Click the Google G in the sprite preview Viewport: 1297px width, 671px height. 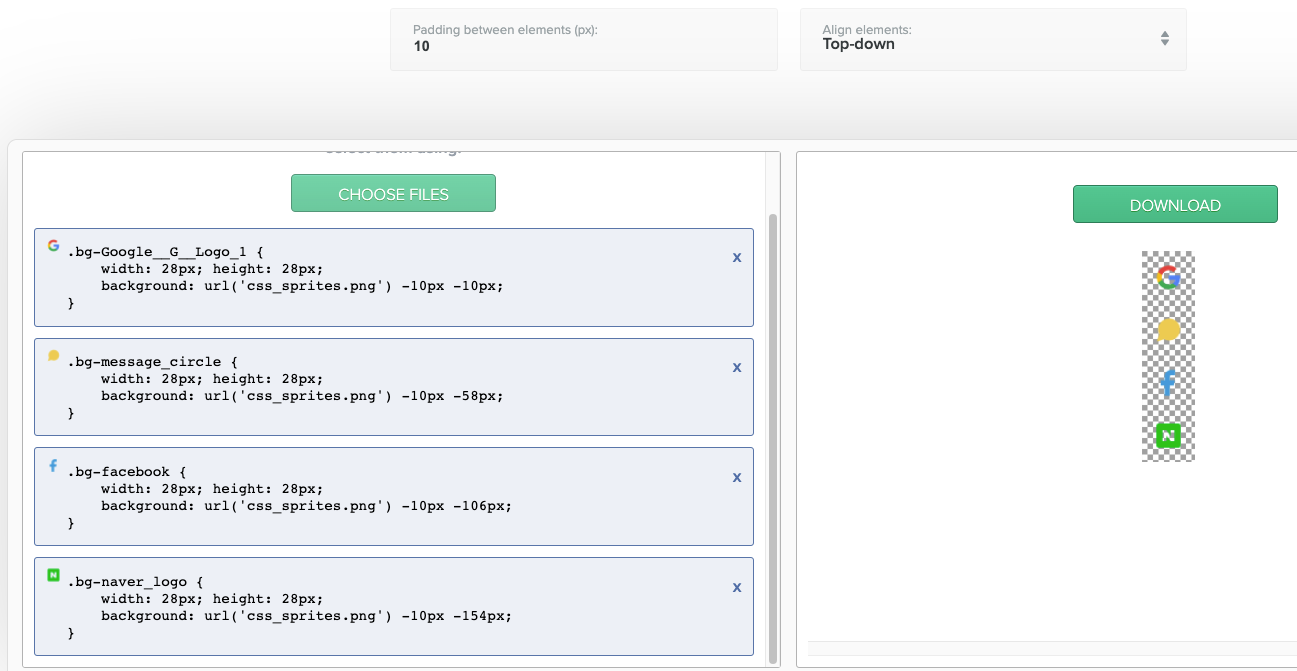(x=1168, y=277)
